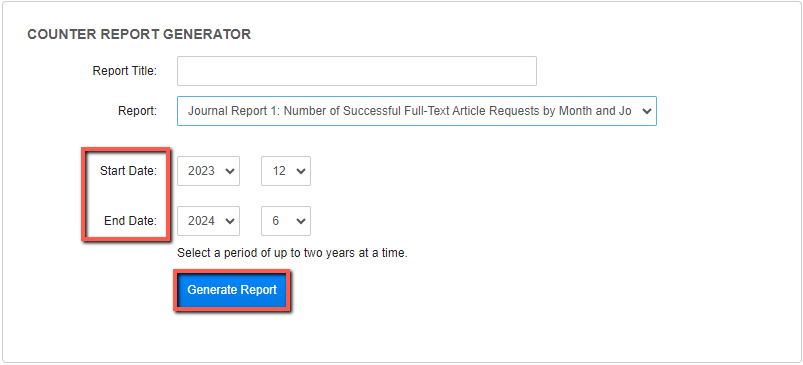Click the Generate Report button
This screenshot has height=365, width=803.
tap(232, 290)
